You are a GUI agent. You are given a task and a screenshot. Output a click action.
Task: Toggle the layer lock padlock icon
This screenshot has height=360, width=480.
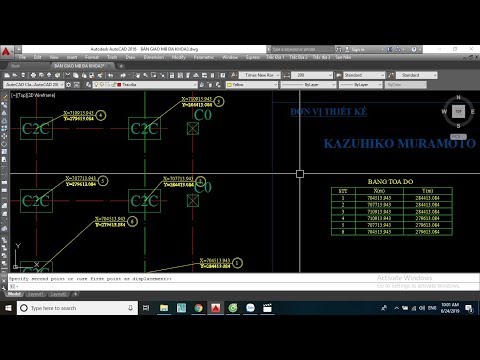114,85
